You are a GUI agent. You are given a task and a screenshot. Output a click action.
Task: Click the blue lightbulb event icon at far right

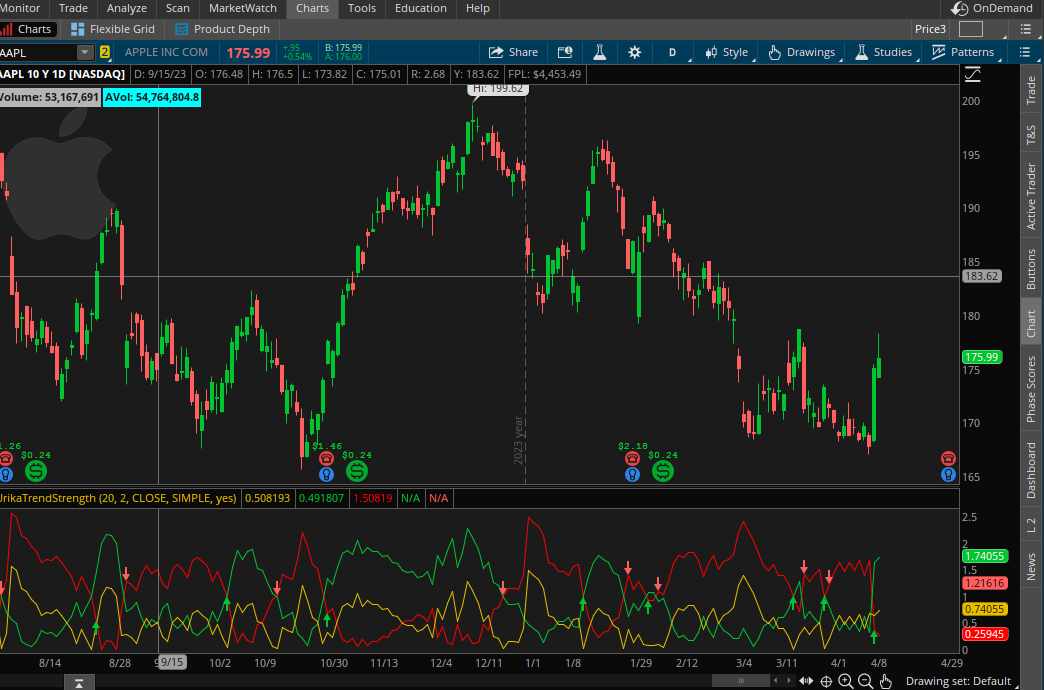[948, 474]
